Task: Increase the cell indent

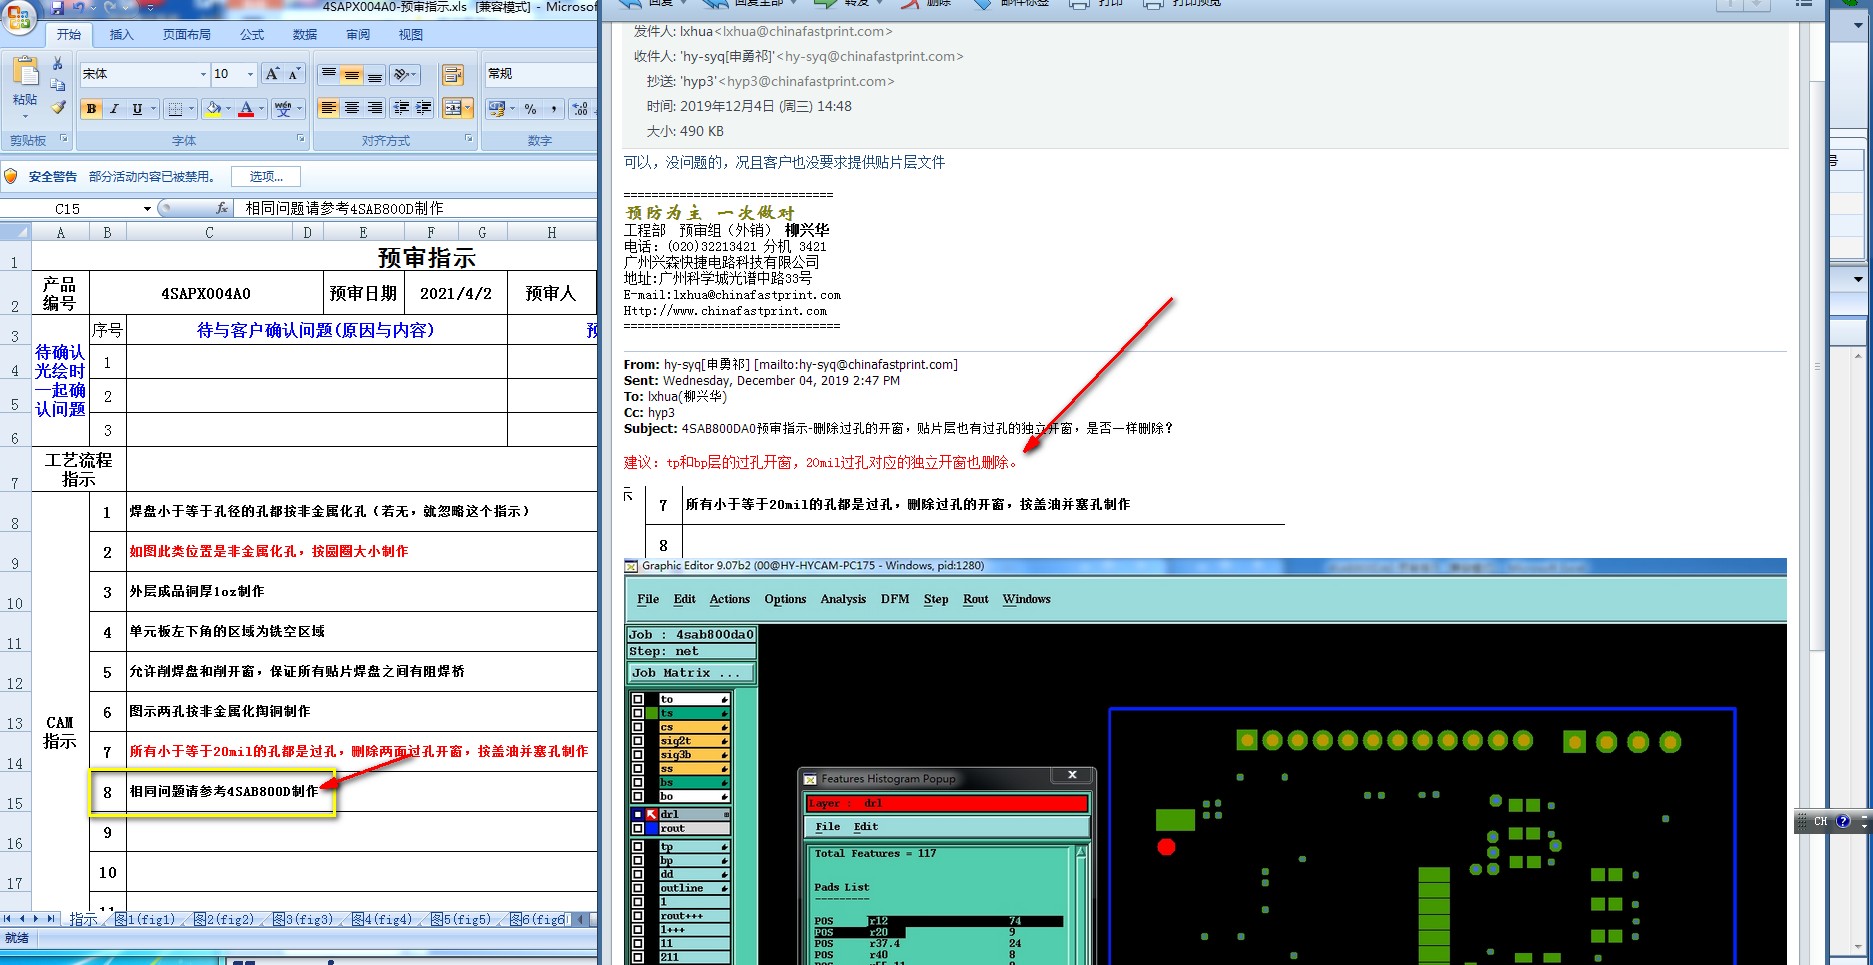Action: [x=424, y=108]
